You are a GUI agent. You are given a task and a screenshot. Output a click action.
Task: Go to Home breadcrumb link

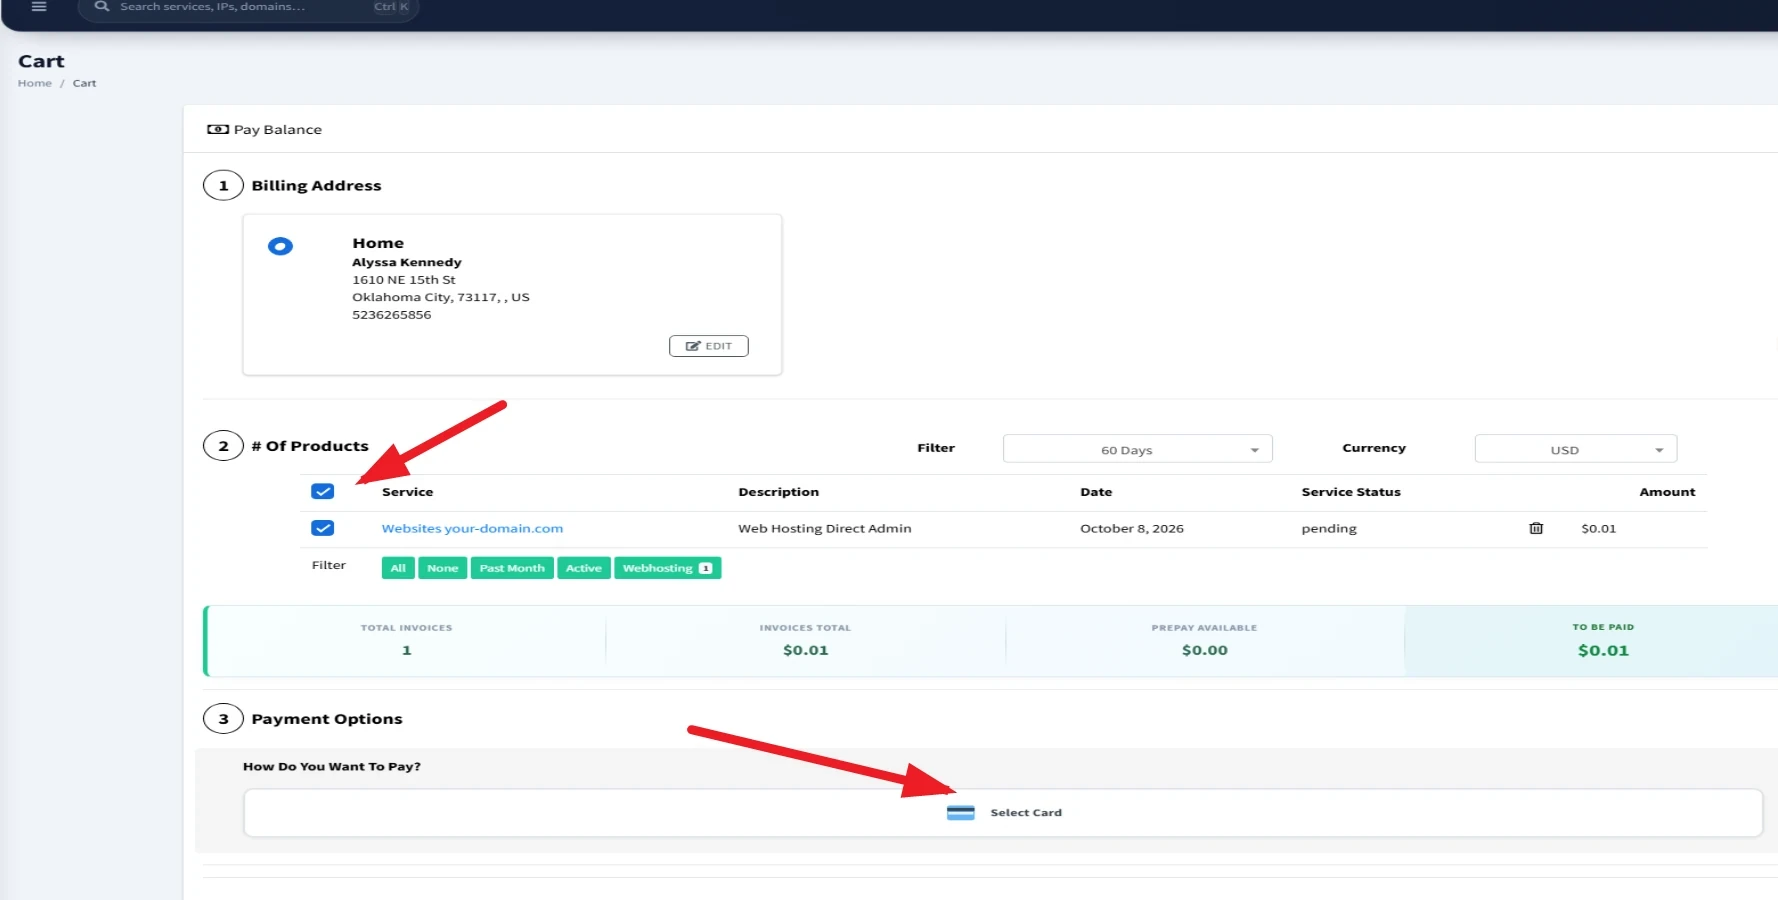pos(35,83)
